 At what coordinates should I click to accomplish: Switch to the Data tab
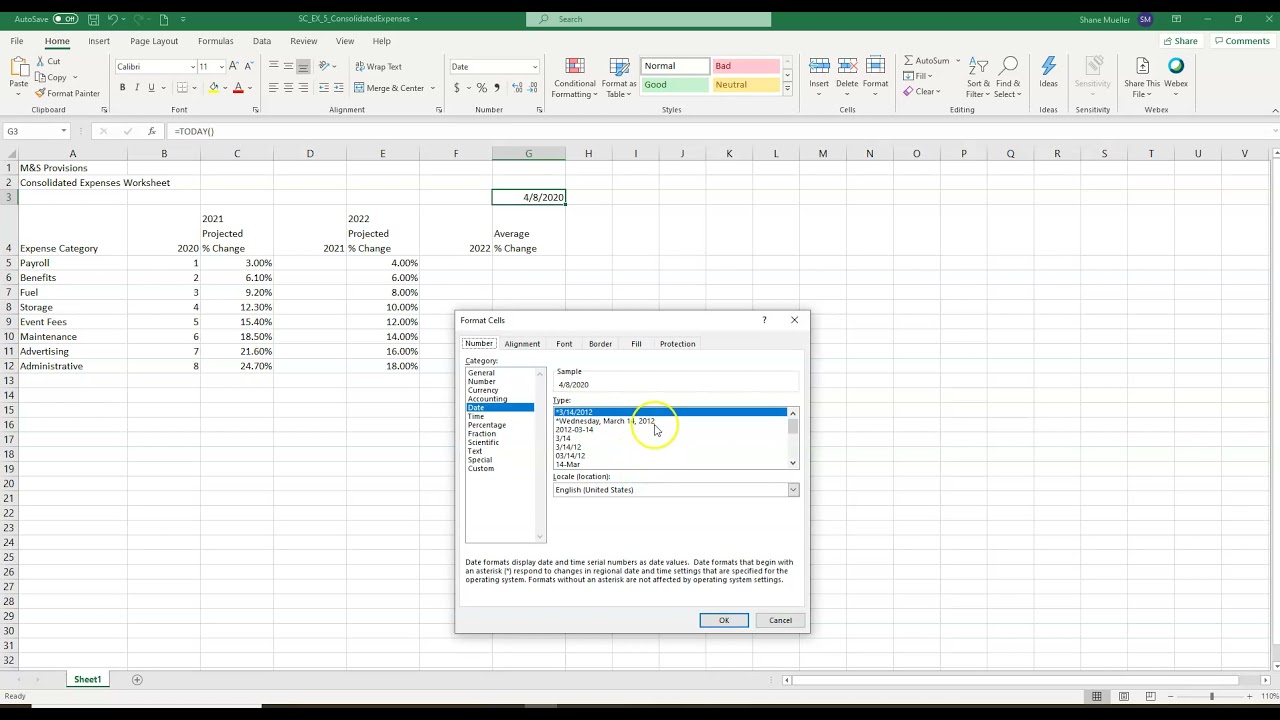pos(262,41)
